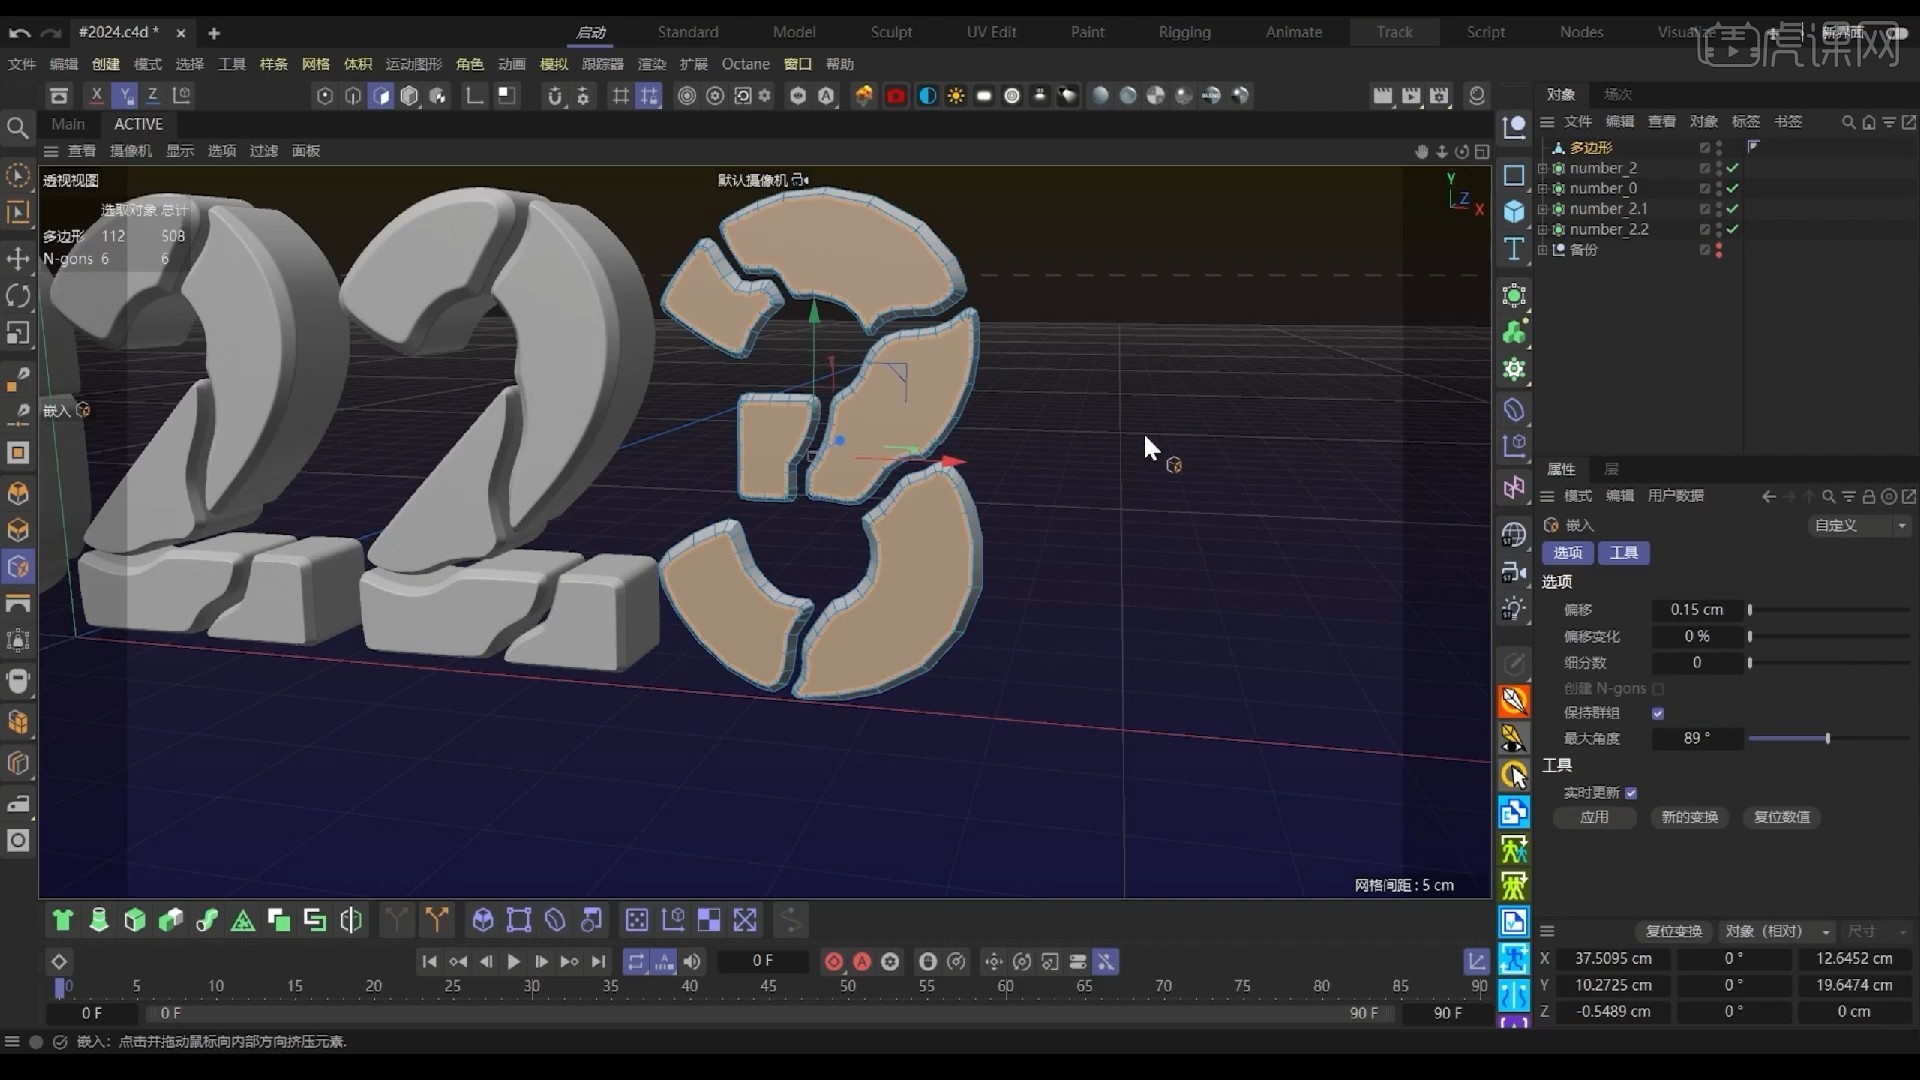Go back in Attribute Manager history
The height and width of the screenshot is (1080, 1920).
[x=1769, y=496]
